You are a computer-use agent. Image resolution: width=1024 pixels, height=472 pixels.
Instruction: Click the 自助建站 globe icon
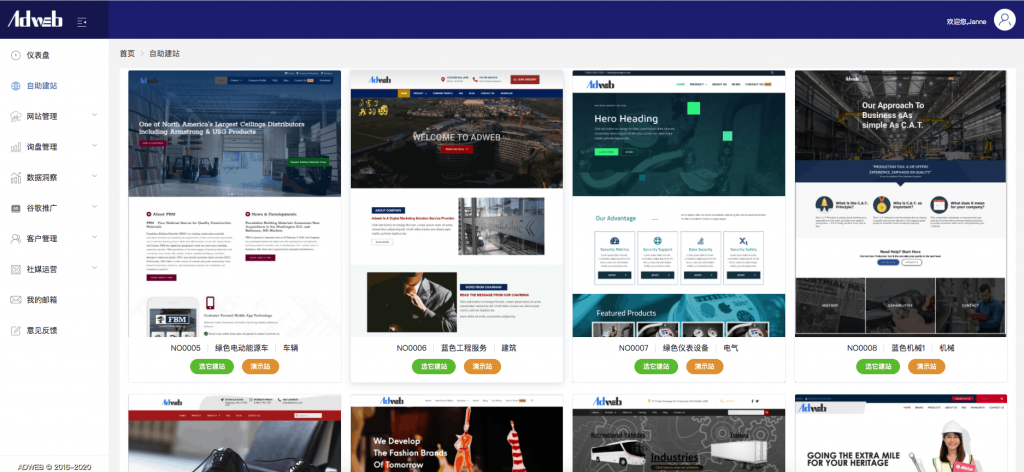(x=16, y=86)
